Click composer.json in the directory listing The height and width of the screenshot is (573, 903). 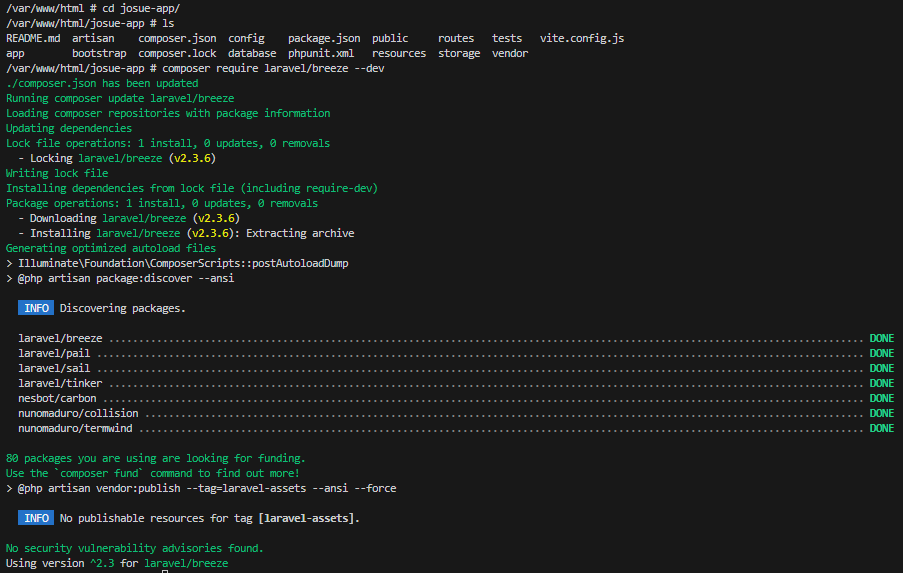pos(177,39)
